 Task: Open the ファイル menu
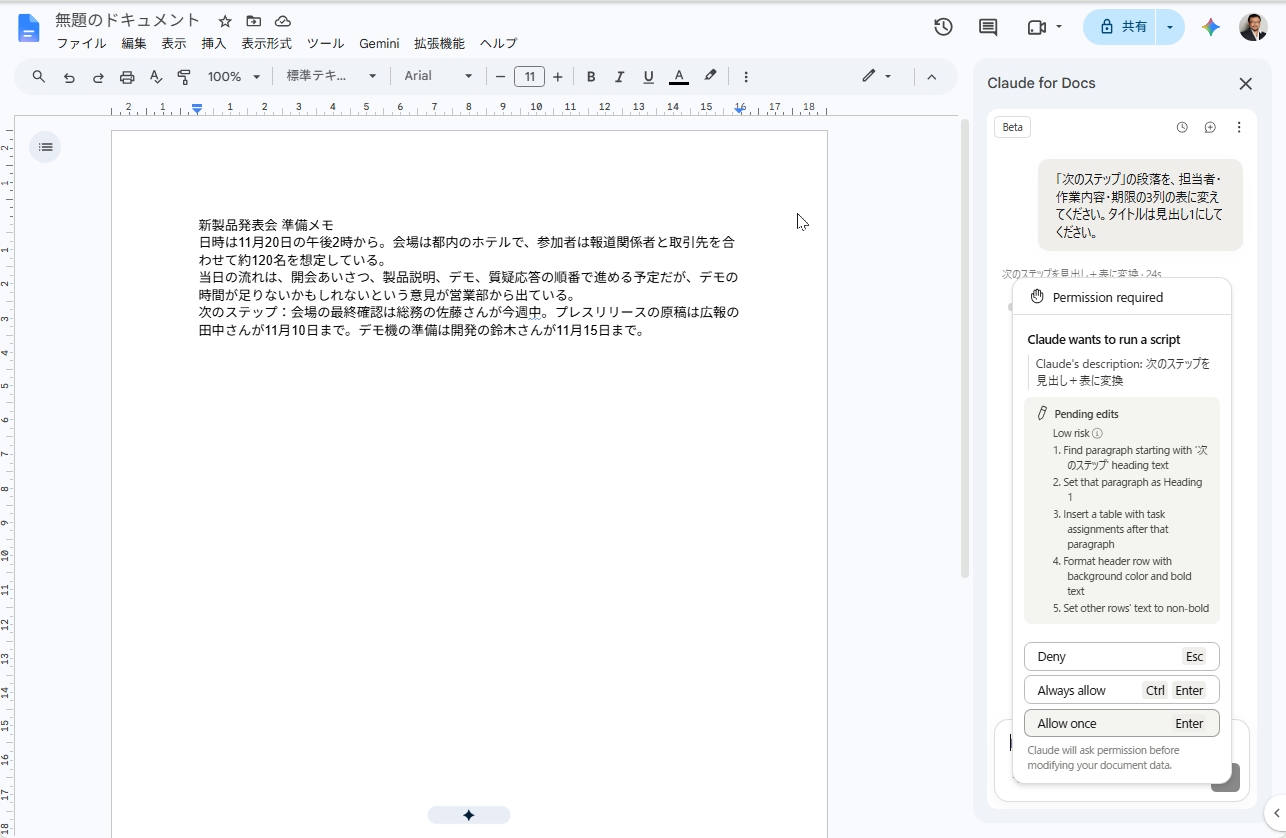81,44
